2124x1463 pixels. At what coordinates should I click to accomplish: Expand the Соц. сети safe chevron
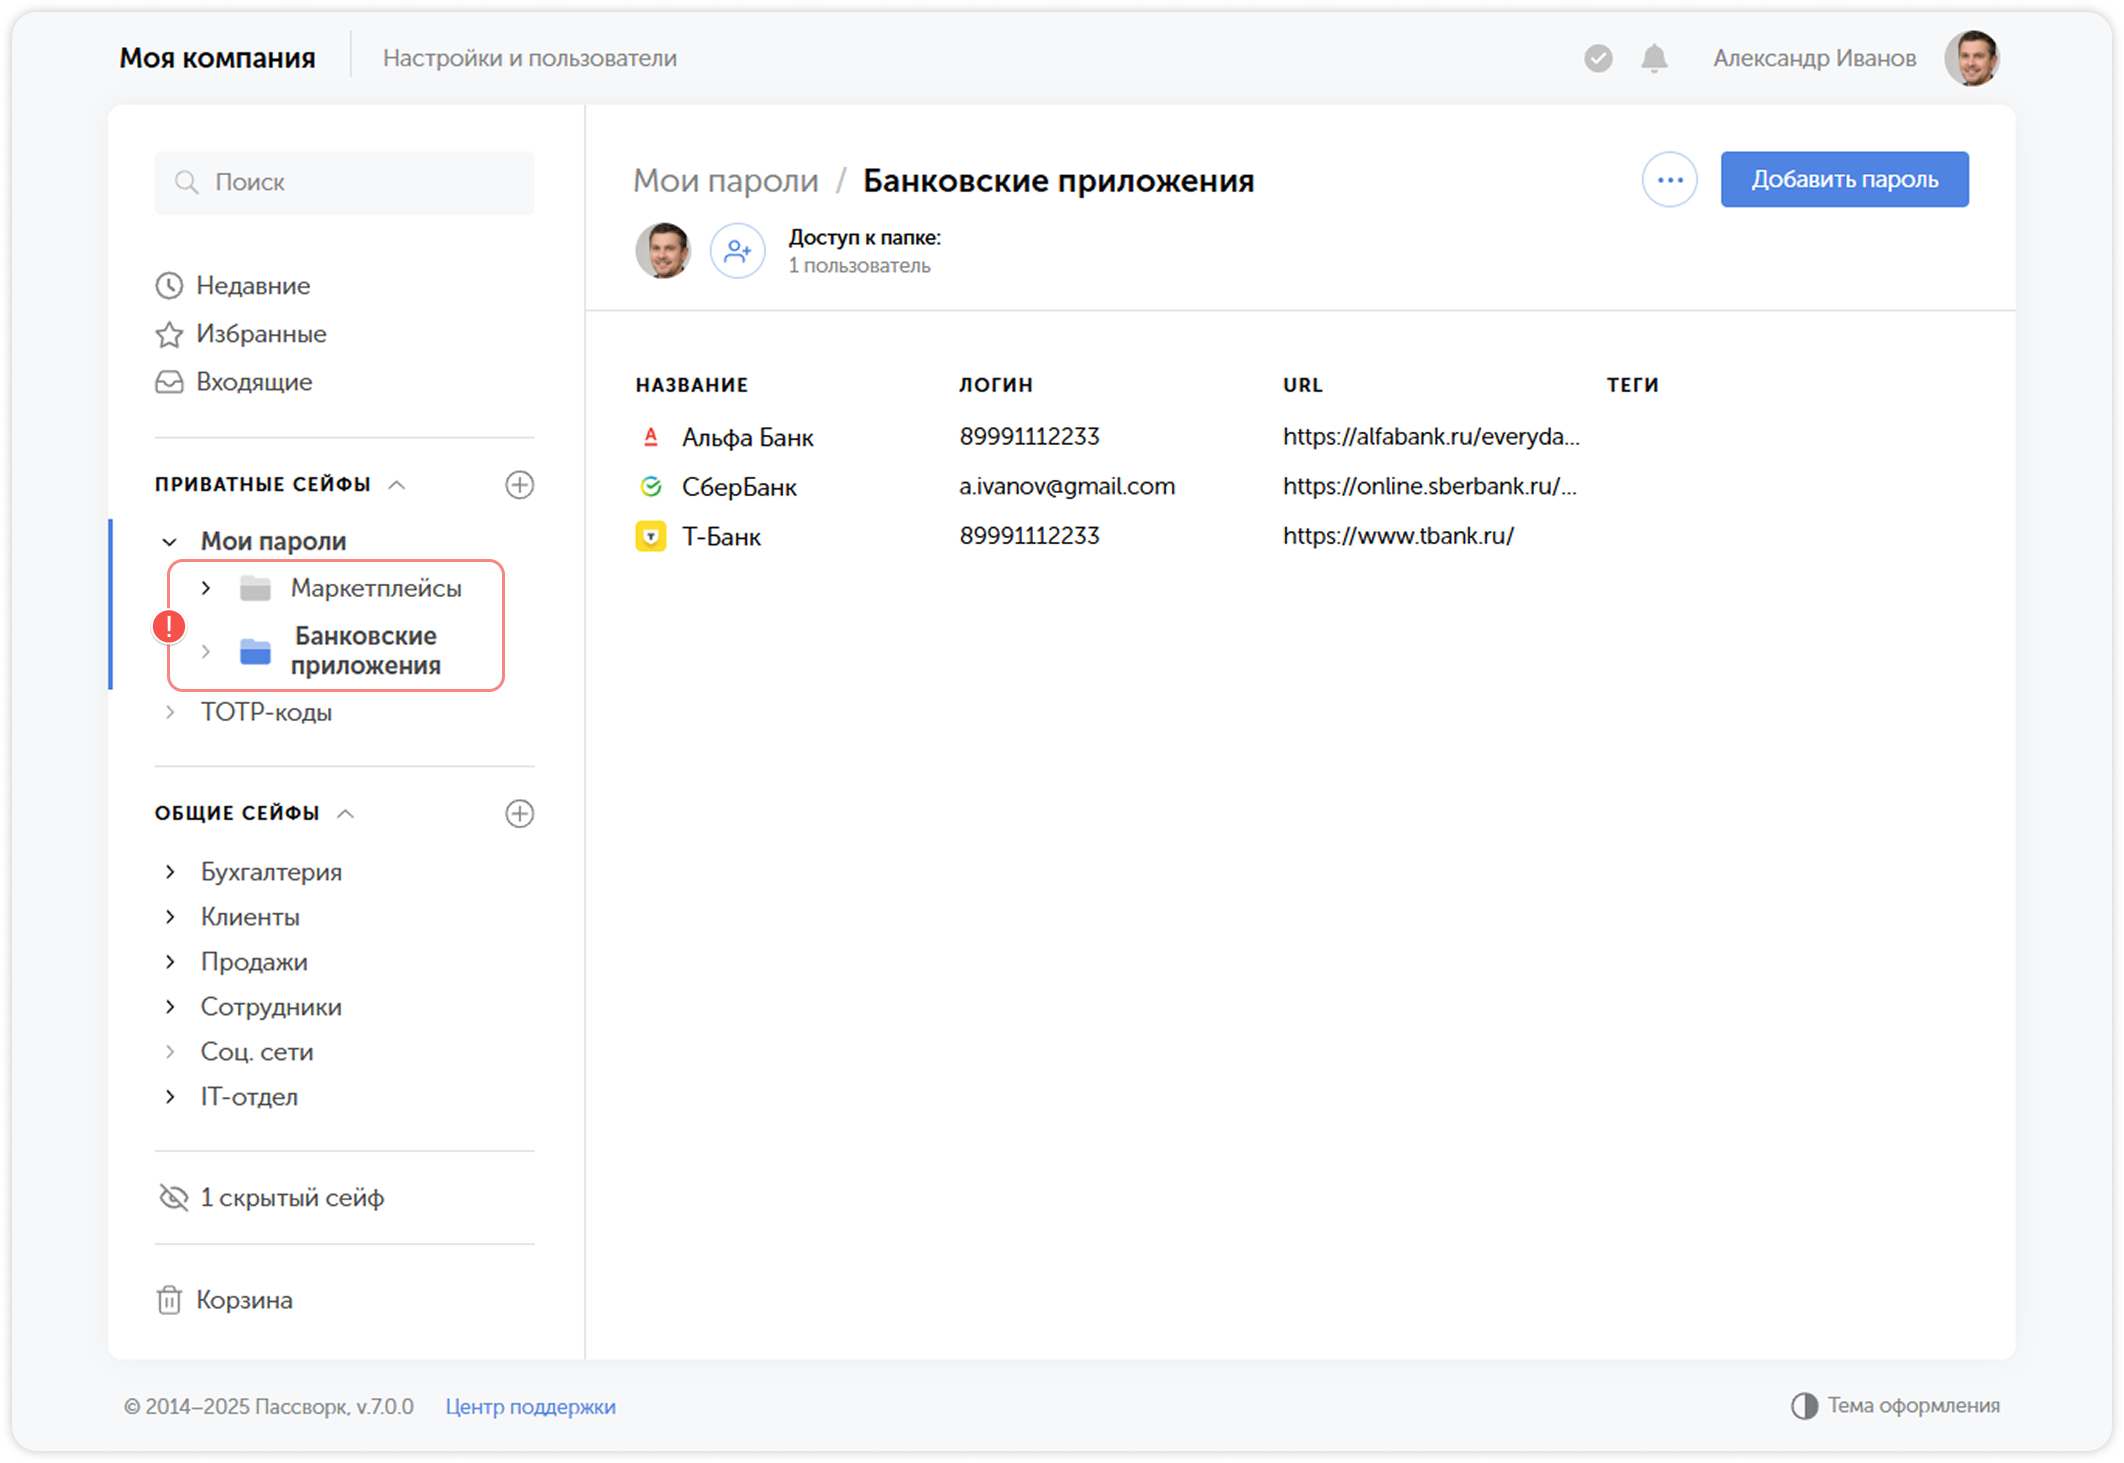[170, 1052]
